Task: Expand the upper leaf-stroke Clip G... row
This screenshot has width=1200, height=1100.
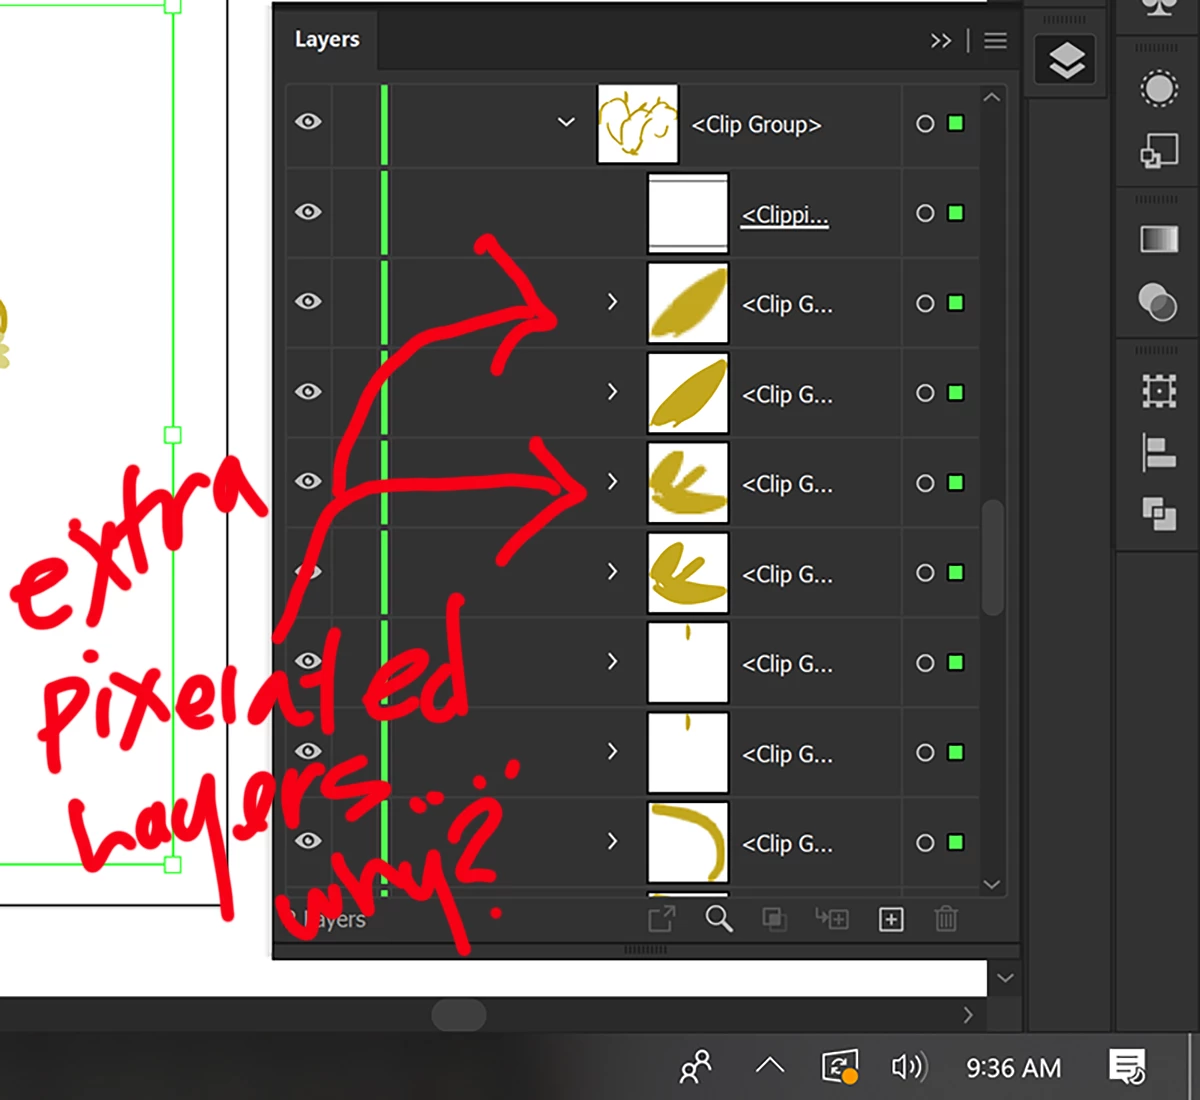Action: (x=612, y=302)
